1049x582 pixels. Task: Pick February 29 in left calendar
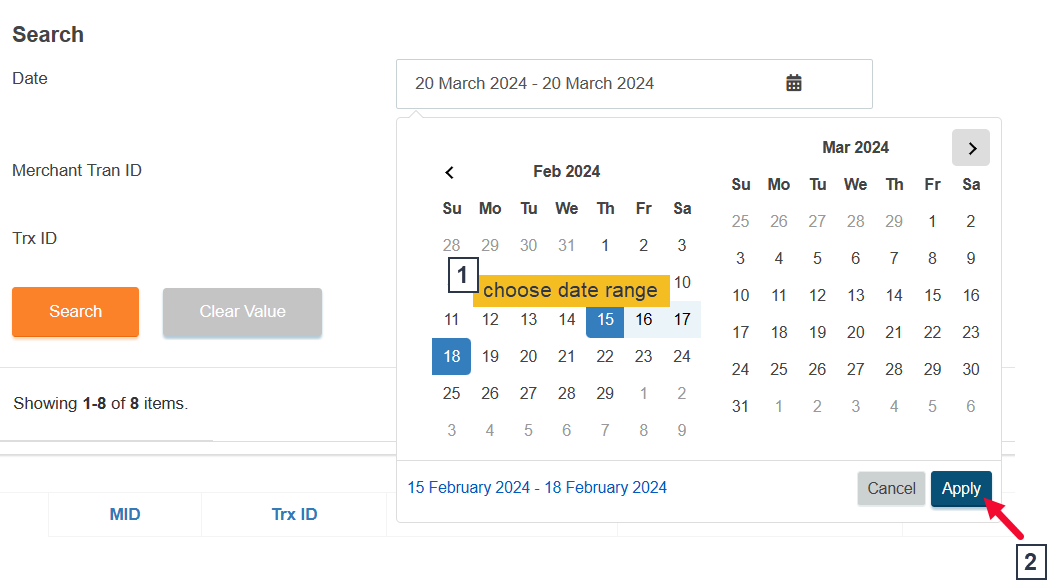(x=605, y=394)
